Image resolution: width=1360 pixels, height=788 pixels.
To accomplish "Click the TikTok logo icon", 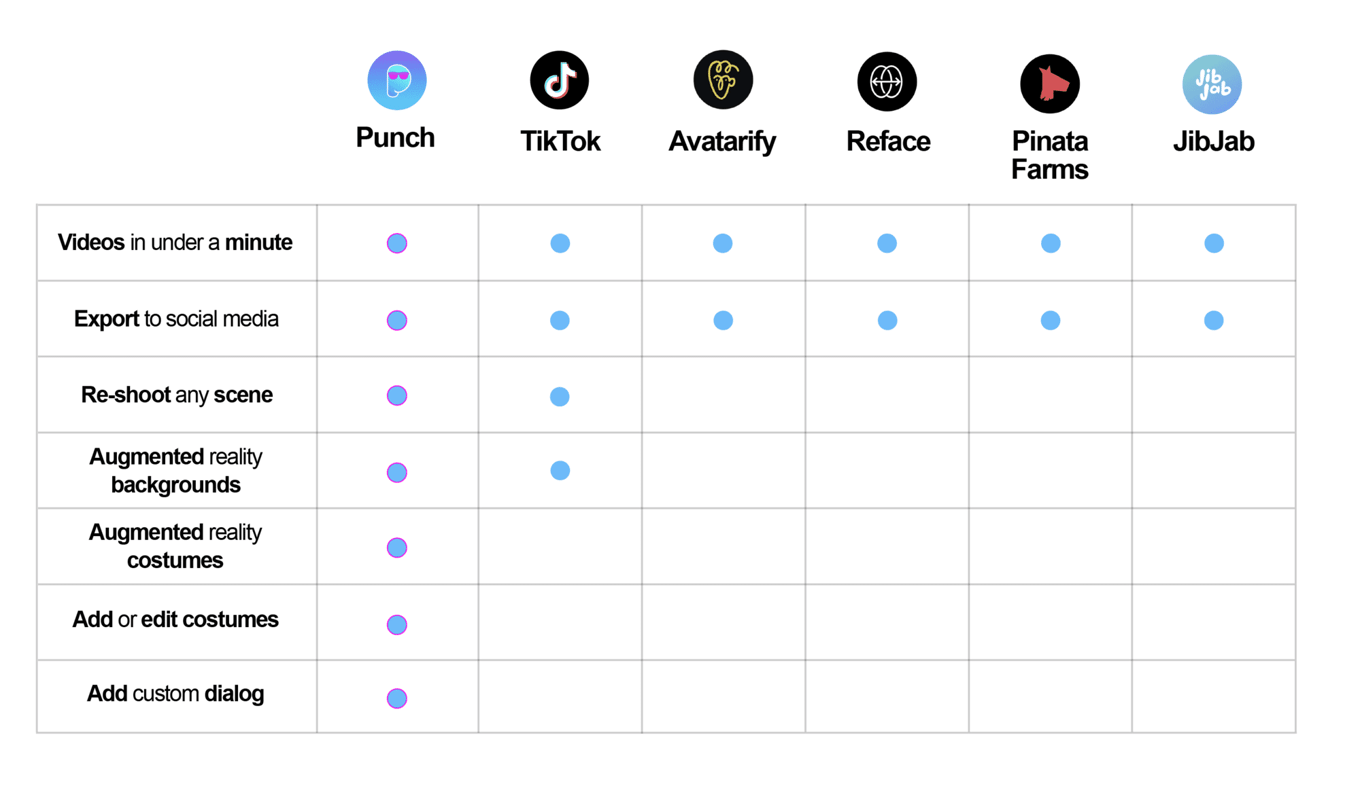I will click(x=560, y=80).
